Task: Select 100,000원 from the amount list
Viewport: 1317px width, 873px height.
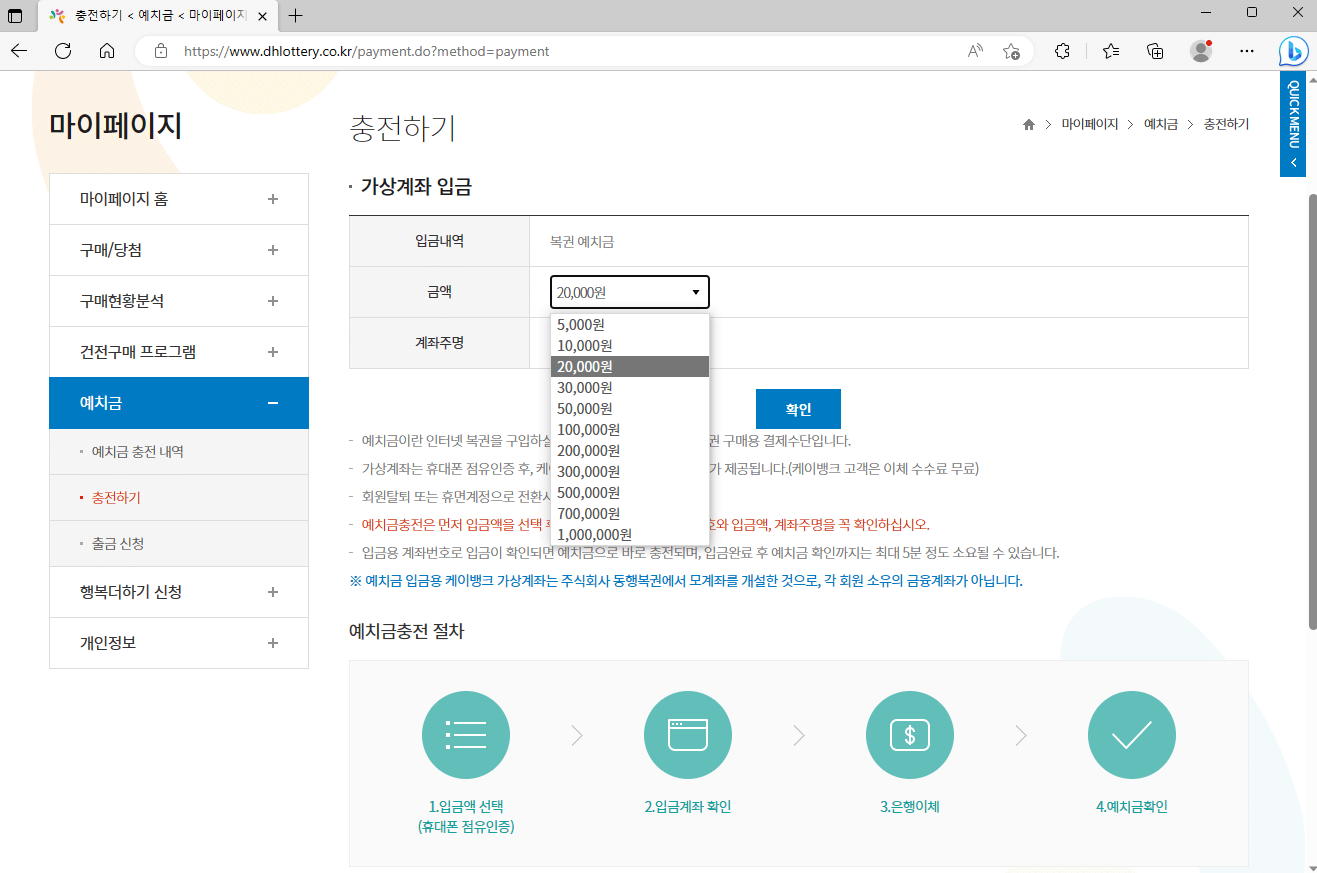Action: click(x=588, y=429)
